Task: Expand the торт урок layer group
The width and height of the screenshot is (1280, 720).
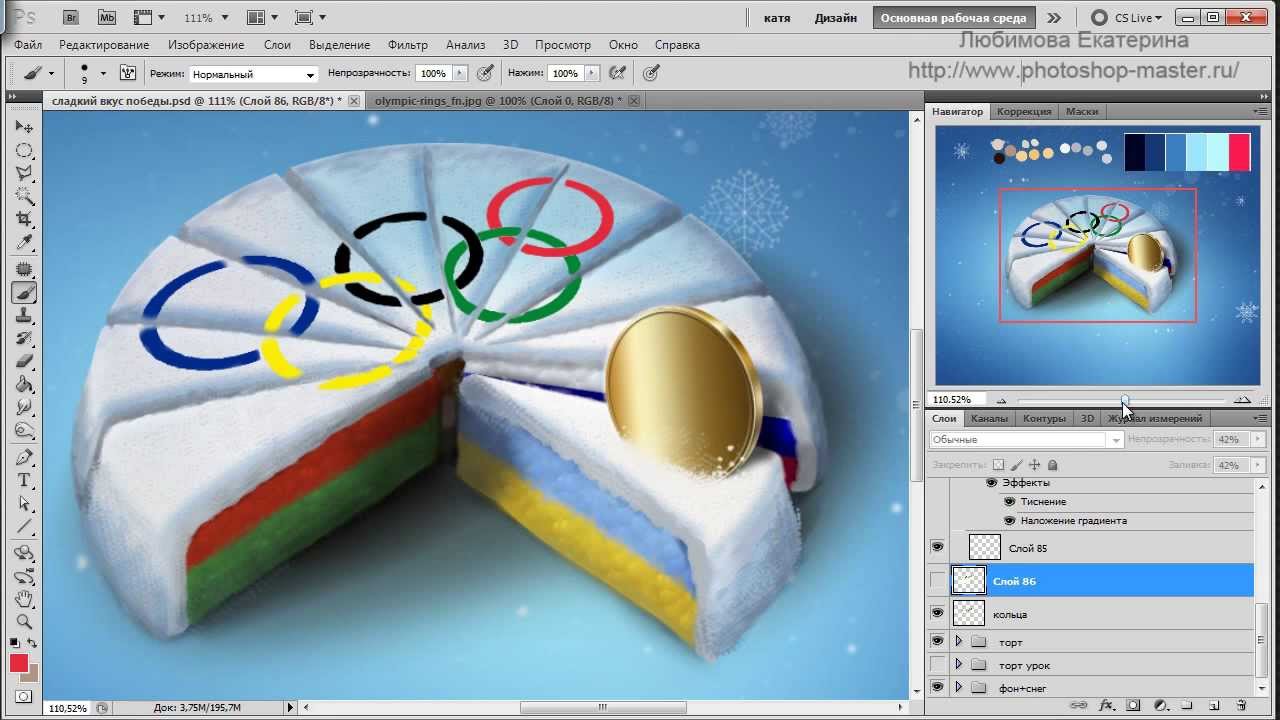Action: coord(958,664)
